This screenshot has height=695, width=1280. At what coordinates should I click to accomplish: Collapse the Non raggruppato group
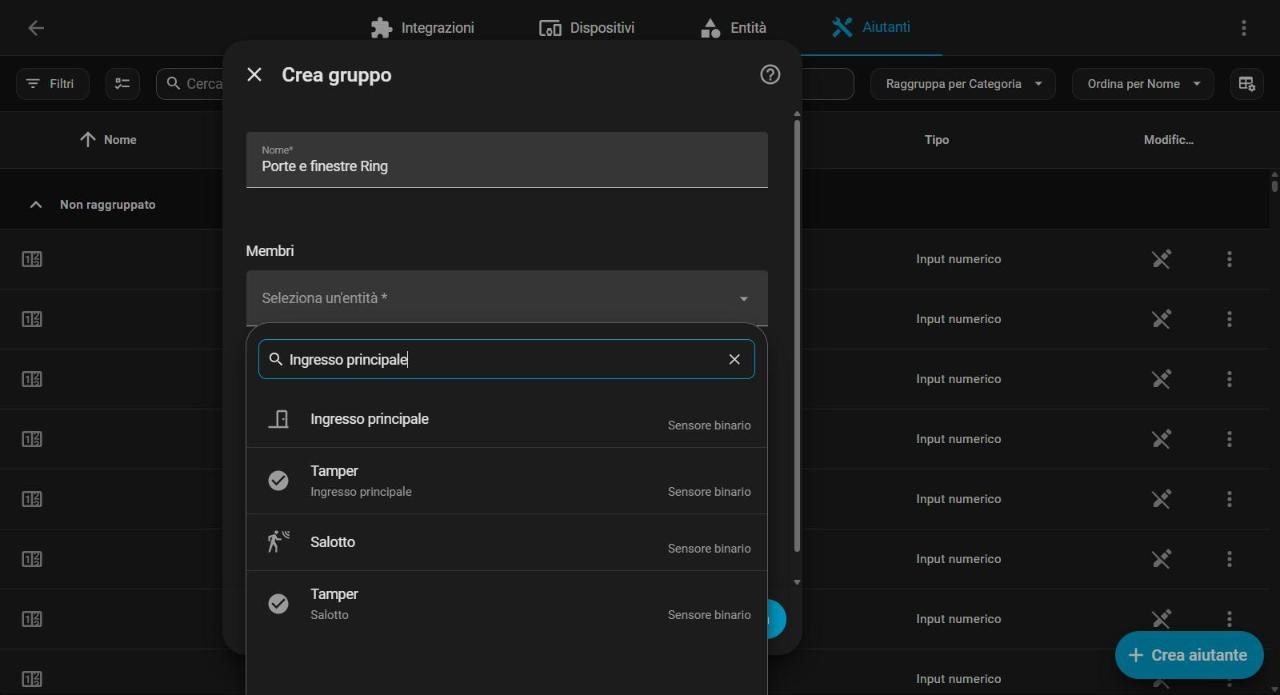(36, 204)
